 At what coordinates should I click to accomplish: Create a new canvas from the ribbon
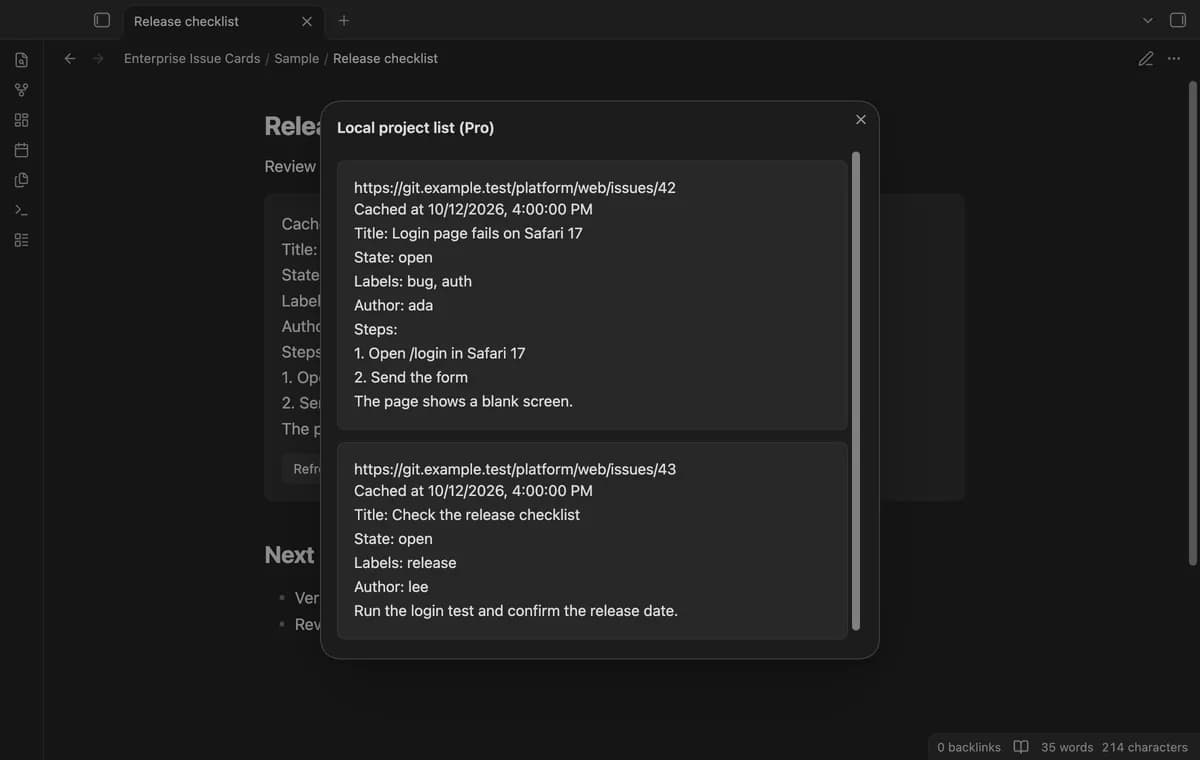[x=21, y=120]
